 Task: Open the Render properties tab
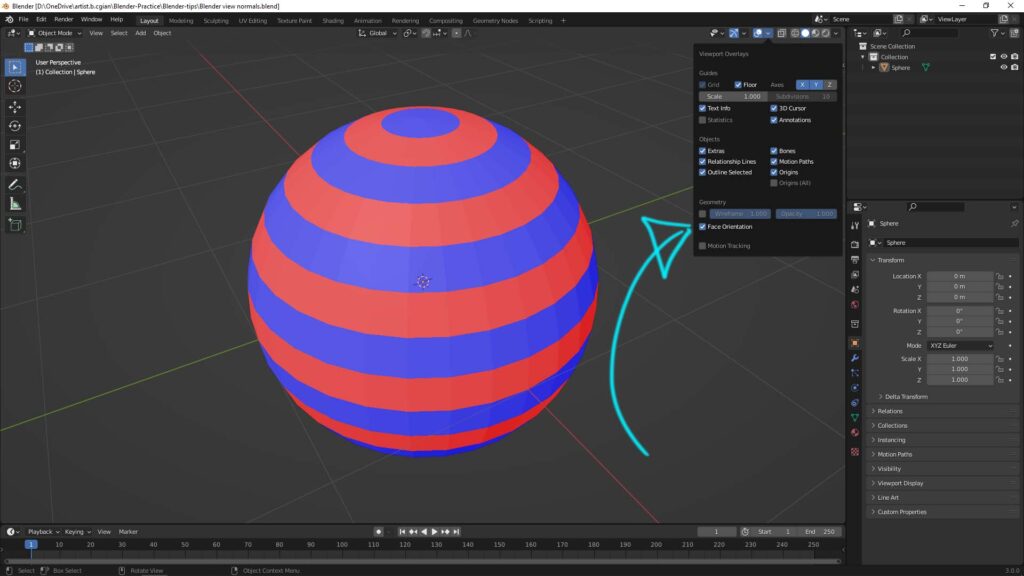[855, 244]
